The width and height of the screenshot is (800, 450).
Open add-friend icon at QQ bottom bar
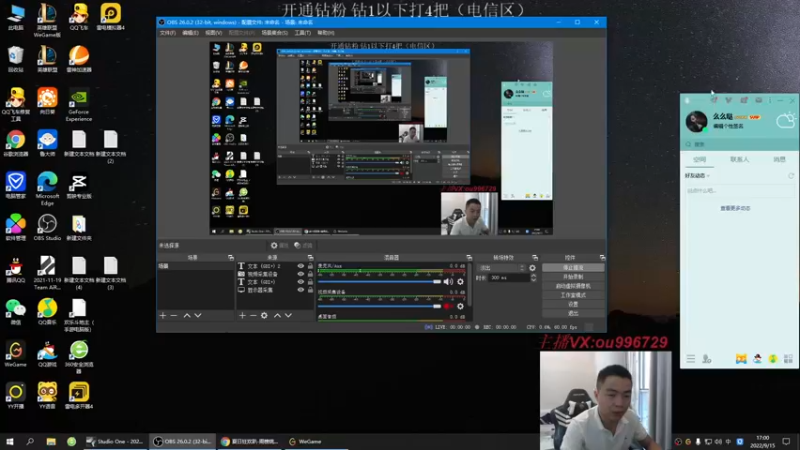pyautogui.click(x=707, y=359)
